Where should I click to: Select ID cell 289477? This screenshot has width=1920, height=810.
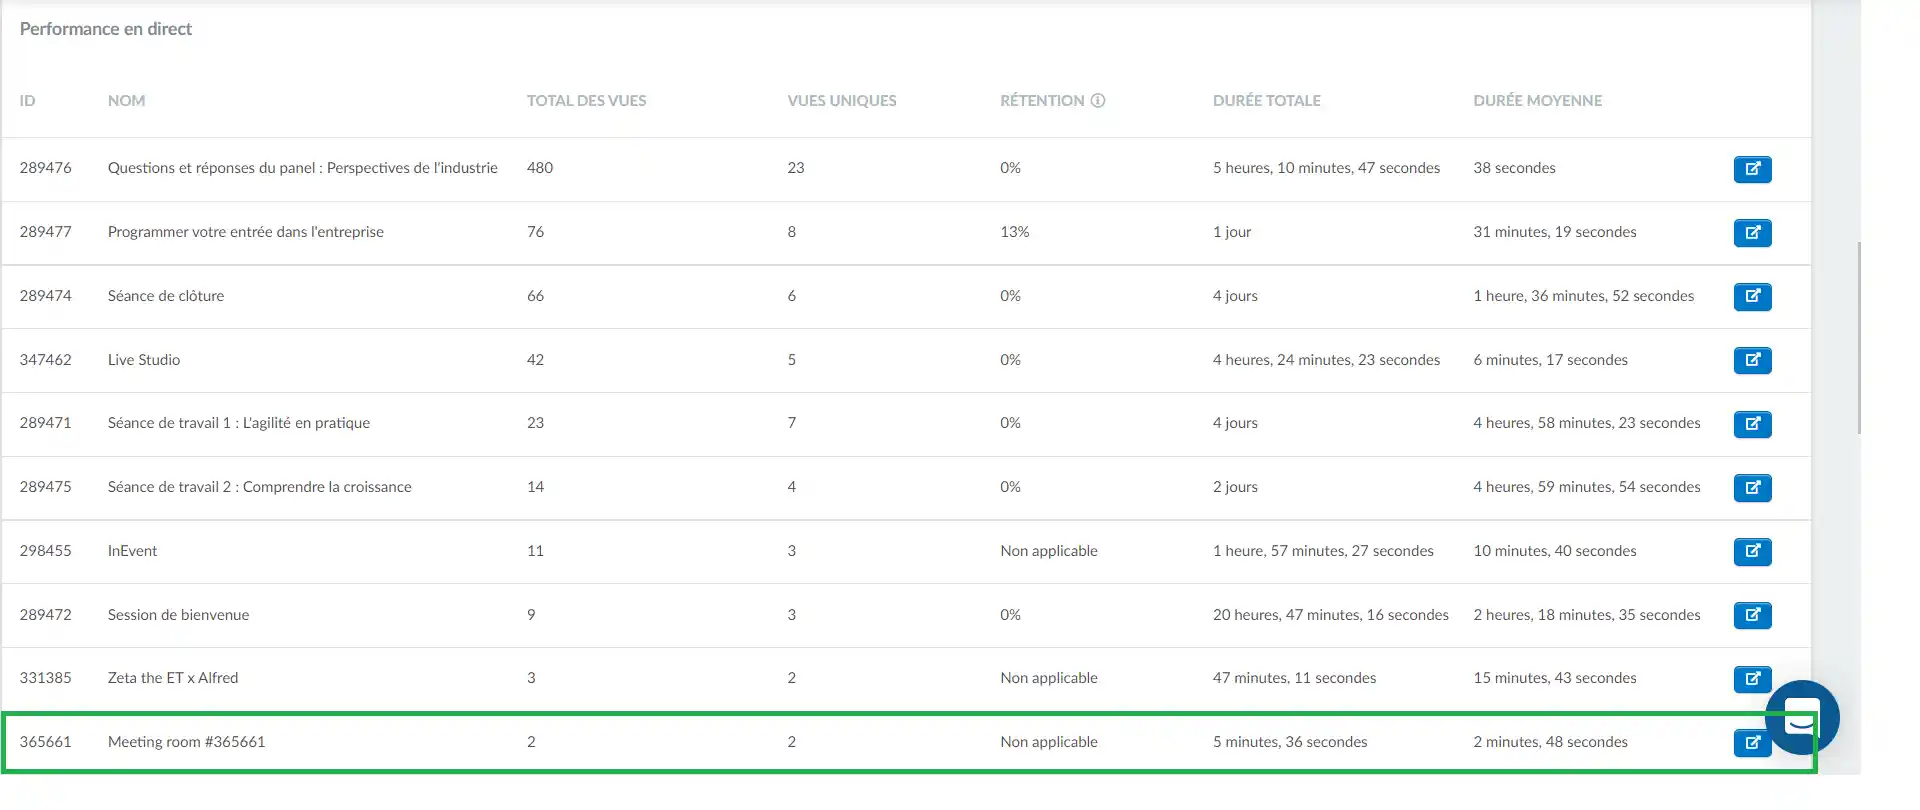(45, 232)
